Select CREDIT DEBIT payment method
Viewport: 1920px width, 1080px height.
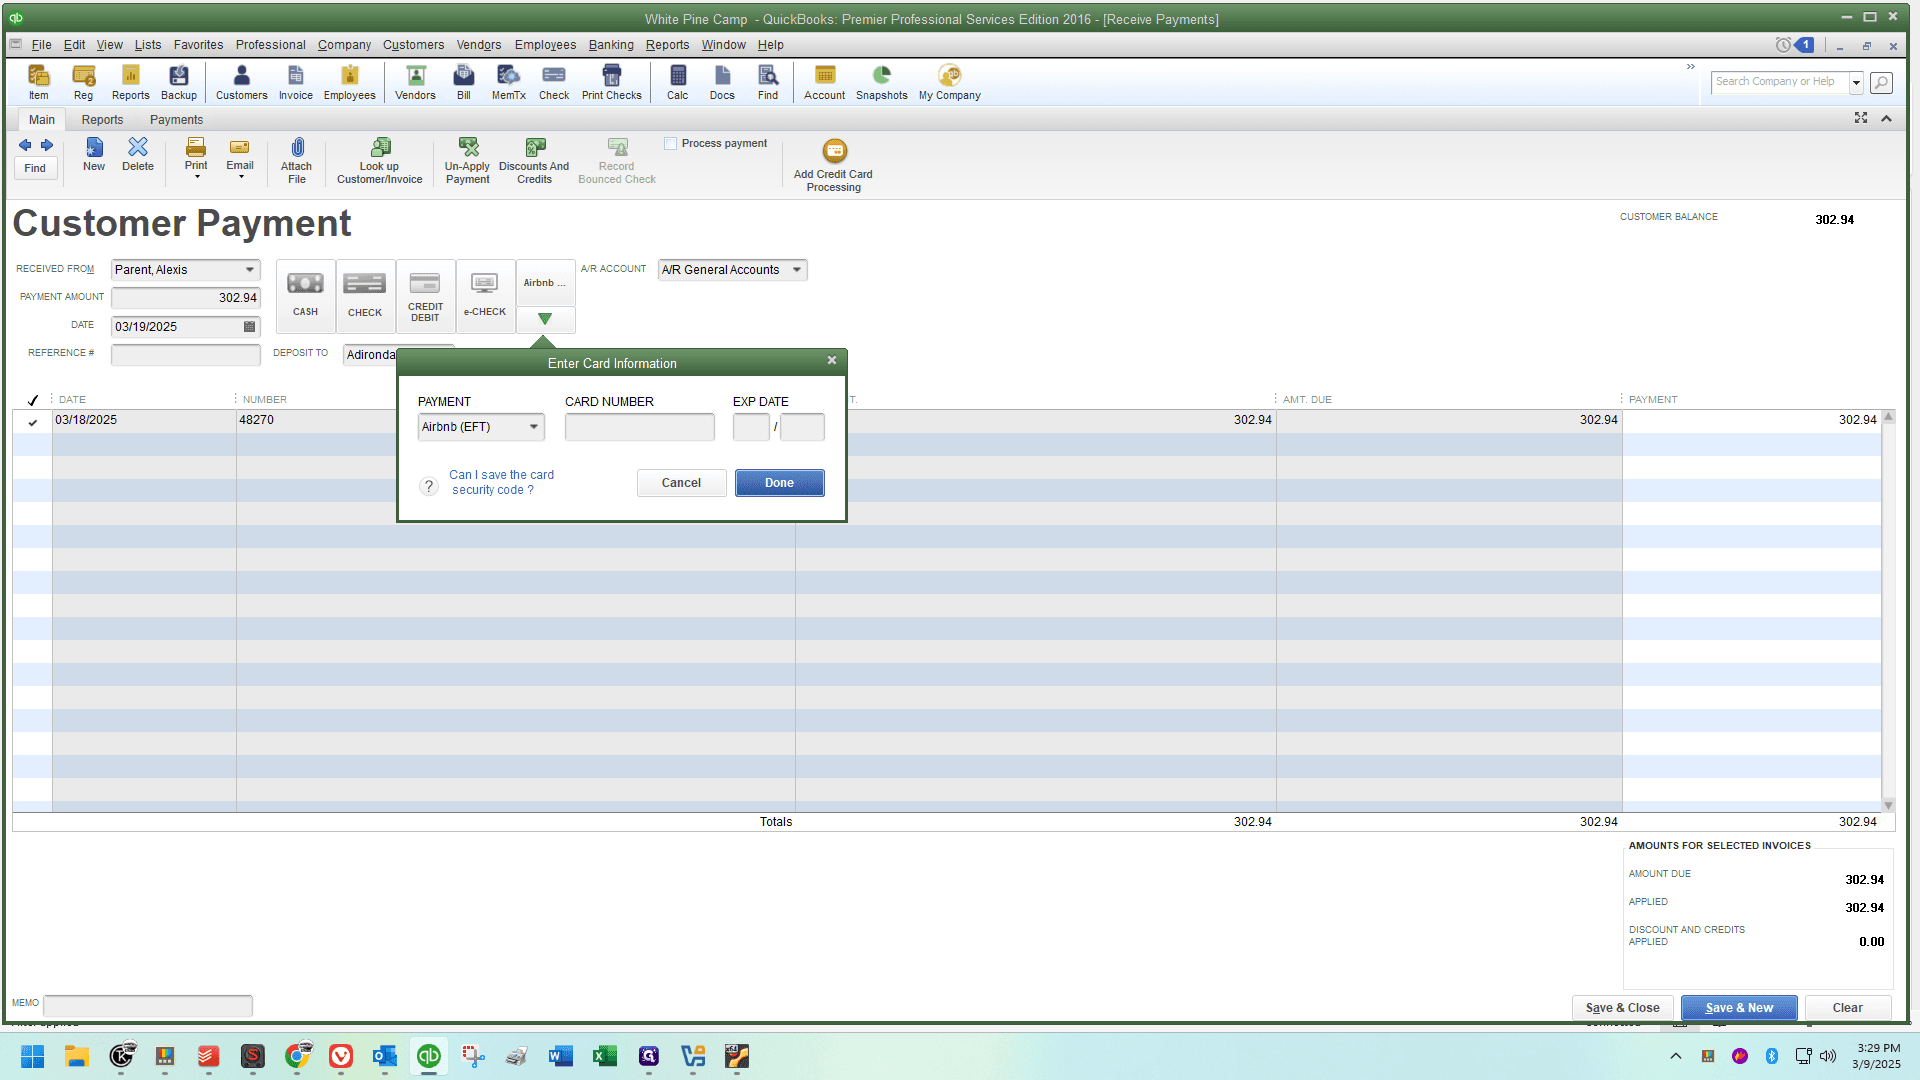point(425,295)
